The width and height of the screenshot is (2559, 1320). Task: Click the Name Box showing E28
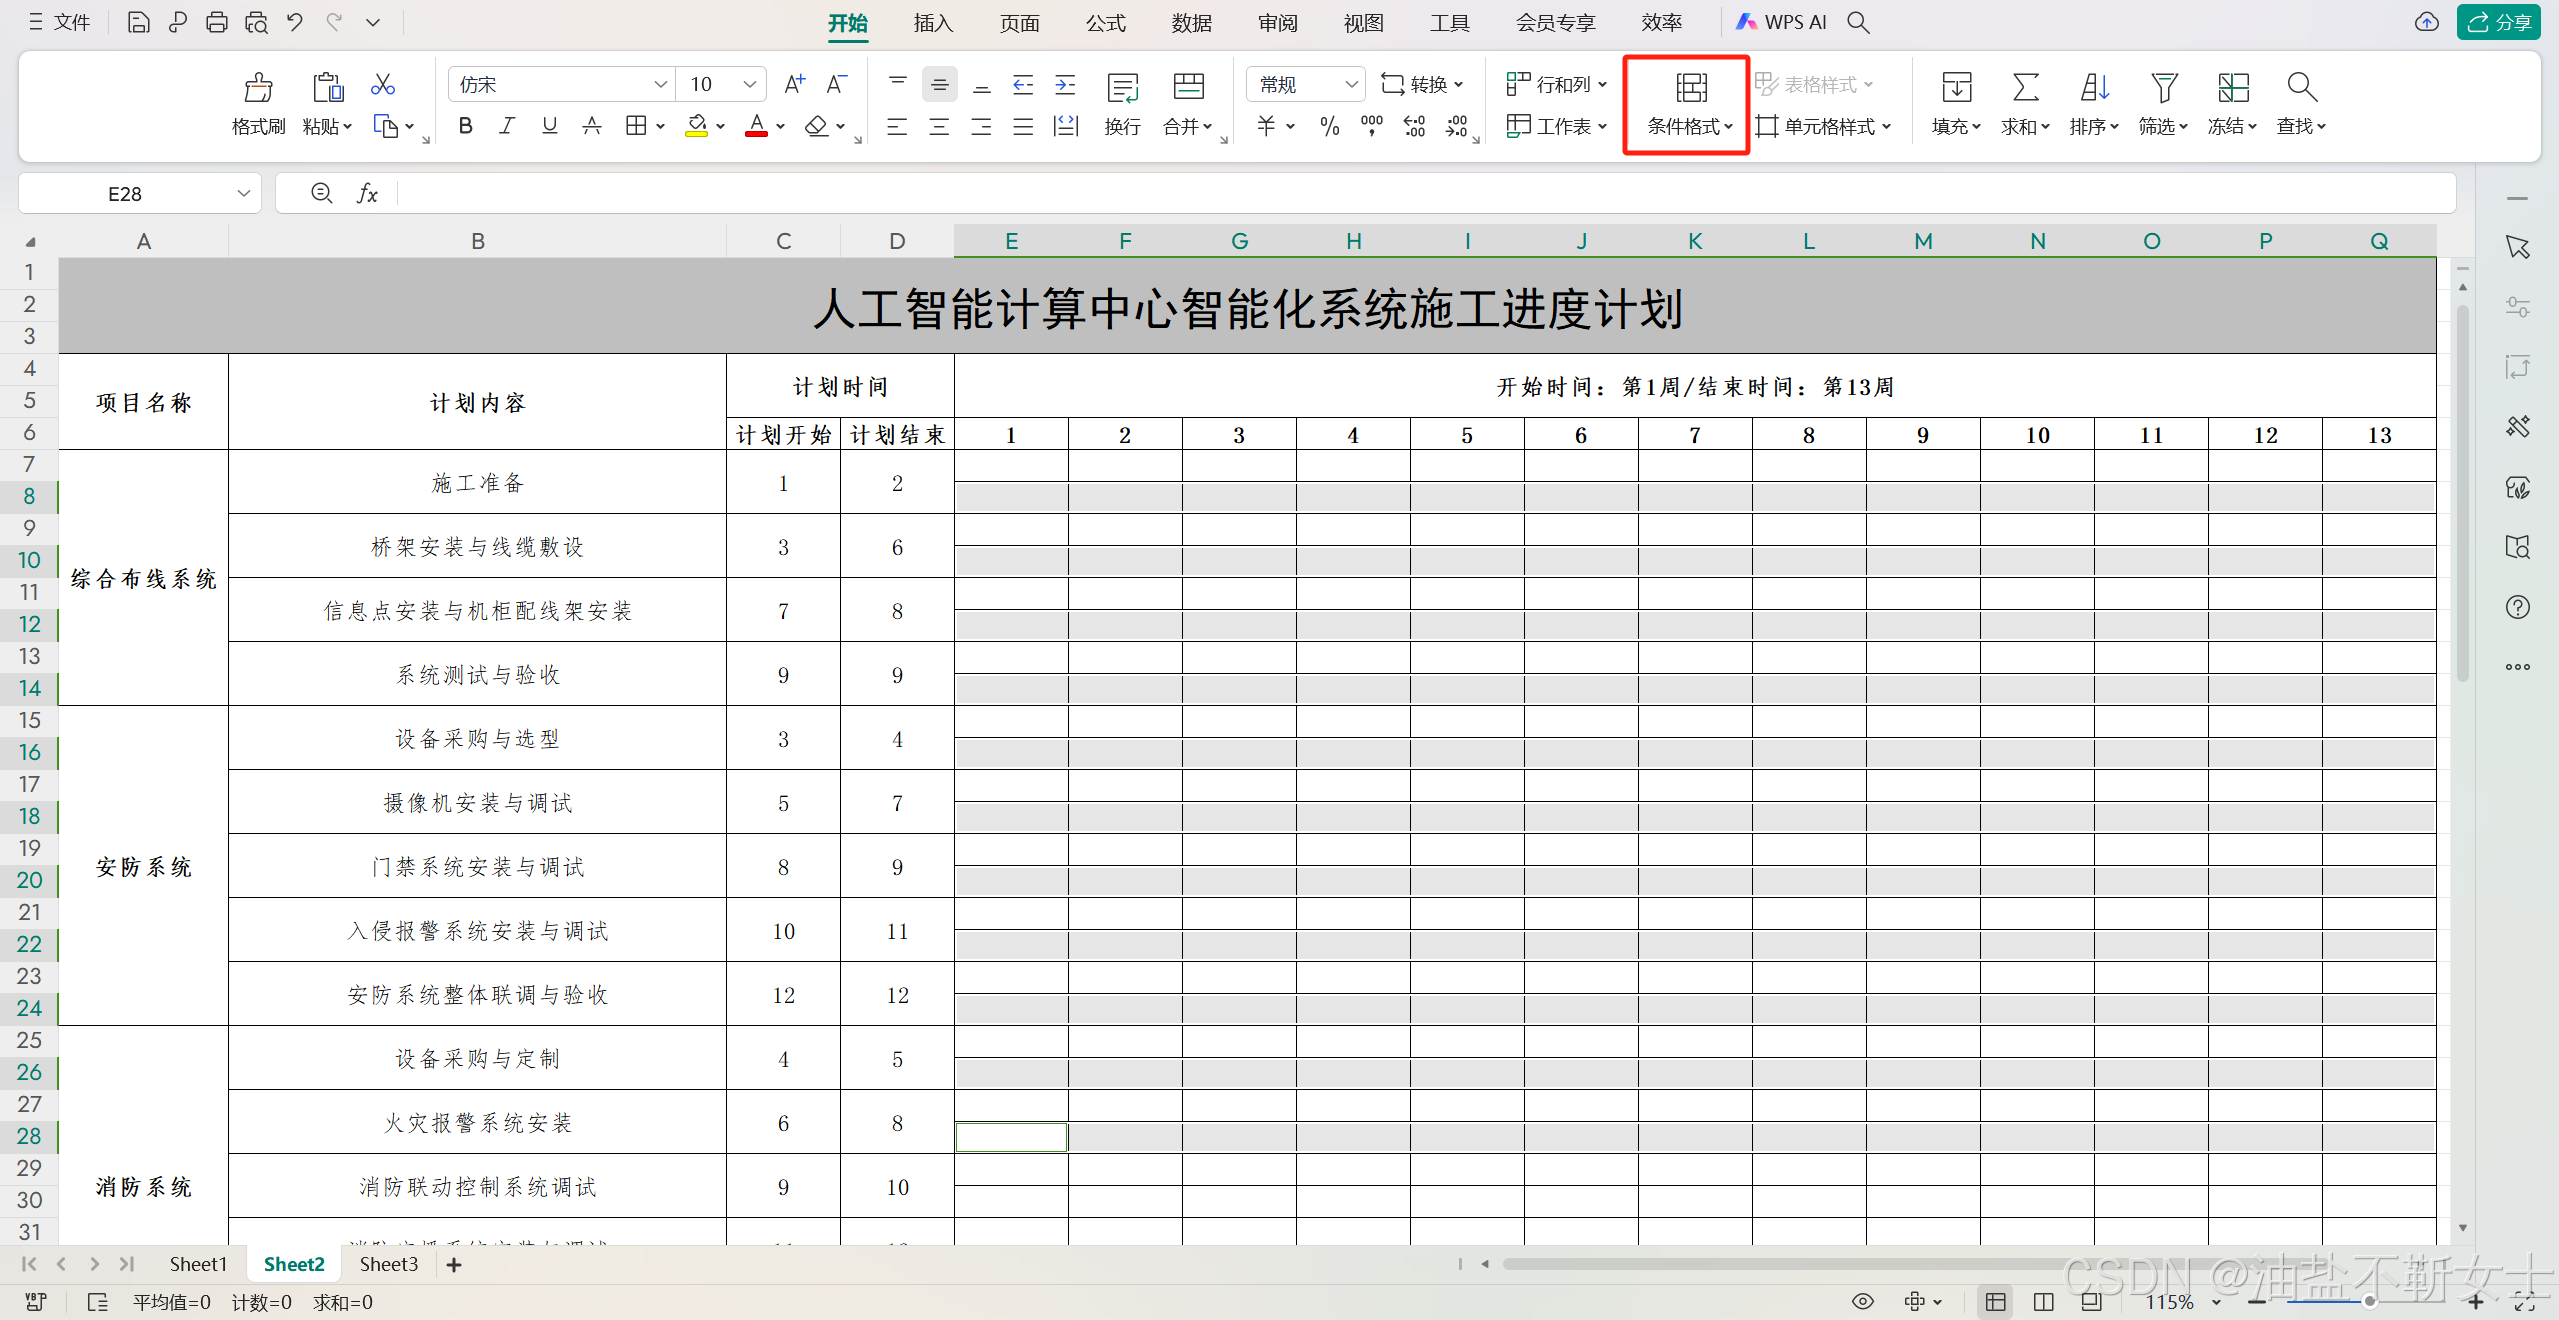click(125, 194)
